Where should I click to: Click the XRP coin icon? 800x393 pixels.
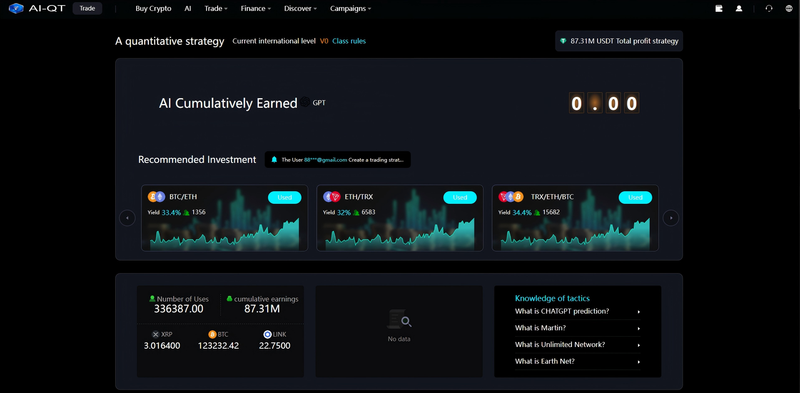pos(156,334)
